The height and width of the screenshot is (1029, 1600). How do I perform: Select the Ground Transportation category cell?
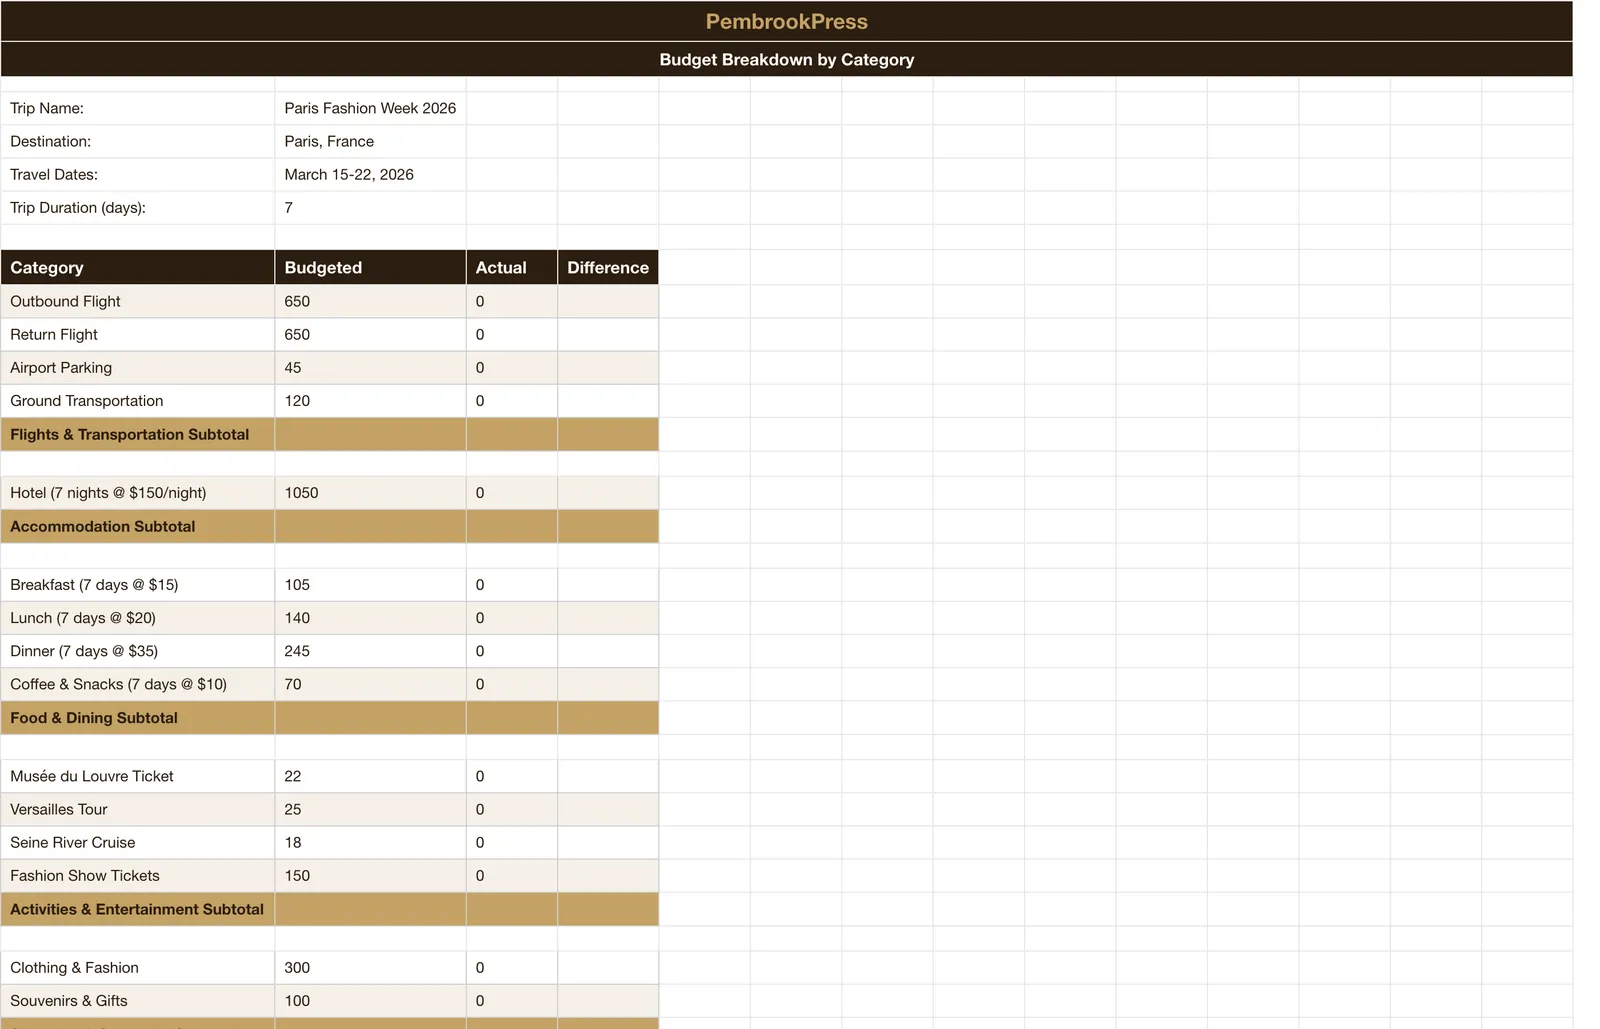[x=138, y=400]
